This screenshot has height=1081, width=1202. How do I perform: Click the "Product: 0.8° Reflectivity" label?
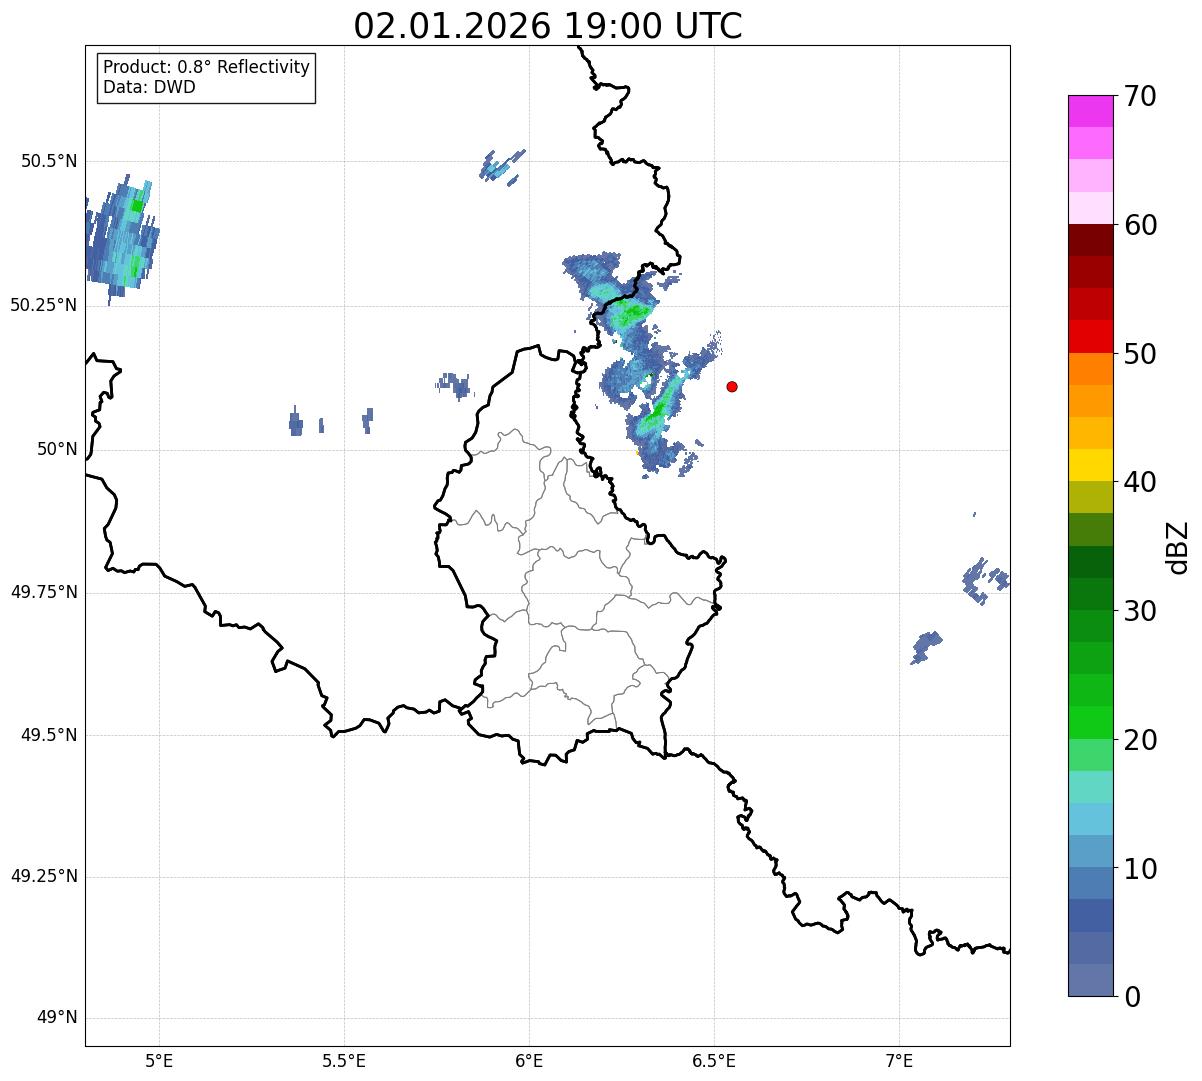click(x=207, y=67)
